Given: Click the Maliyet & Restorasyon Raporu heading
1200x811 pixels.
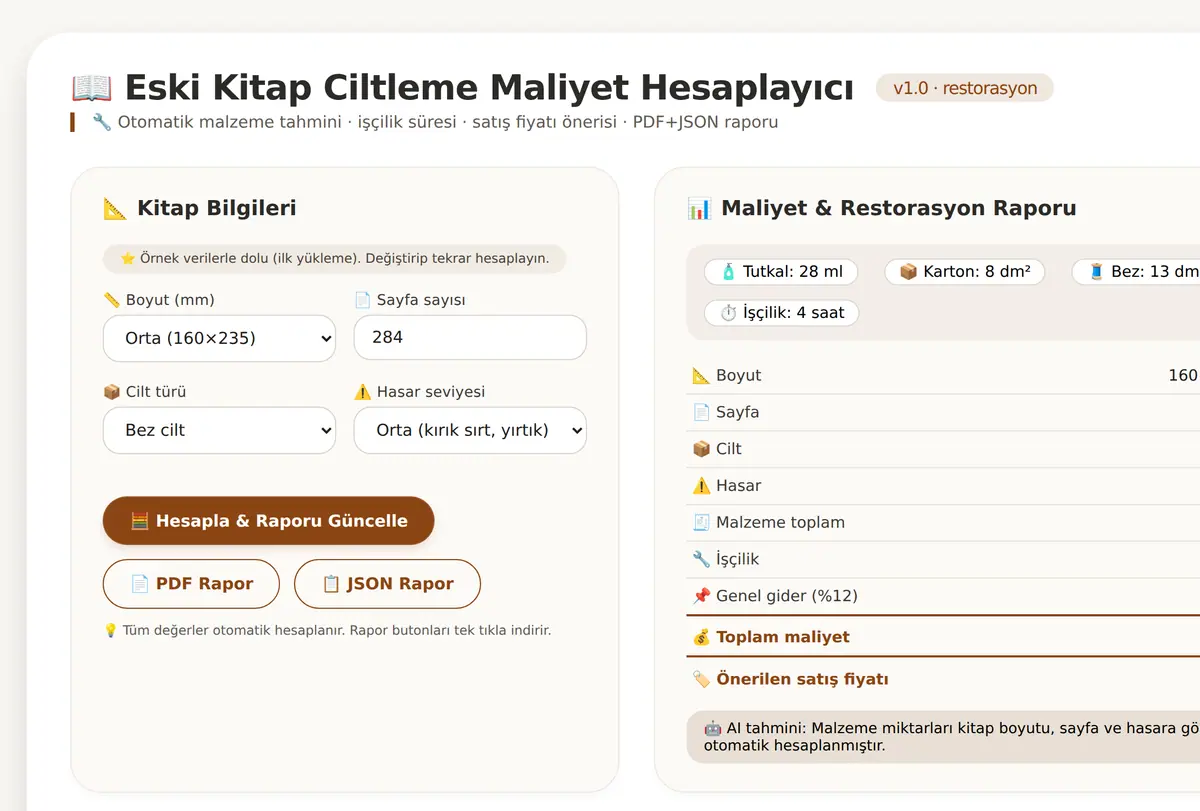Looking at the screenshot, I should click(x=899, y=209).
